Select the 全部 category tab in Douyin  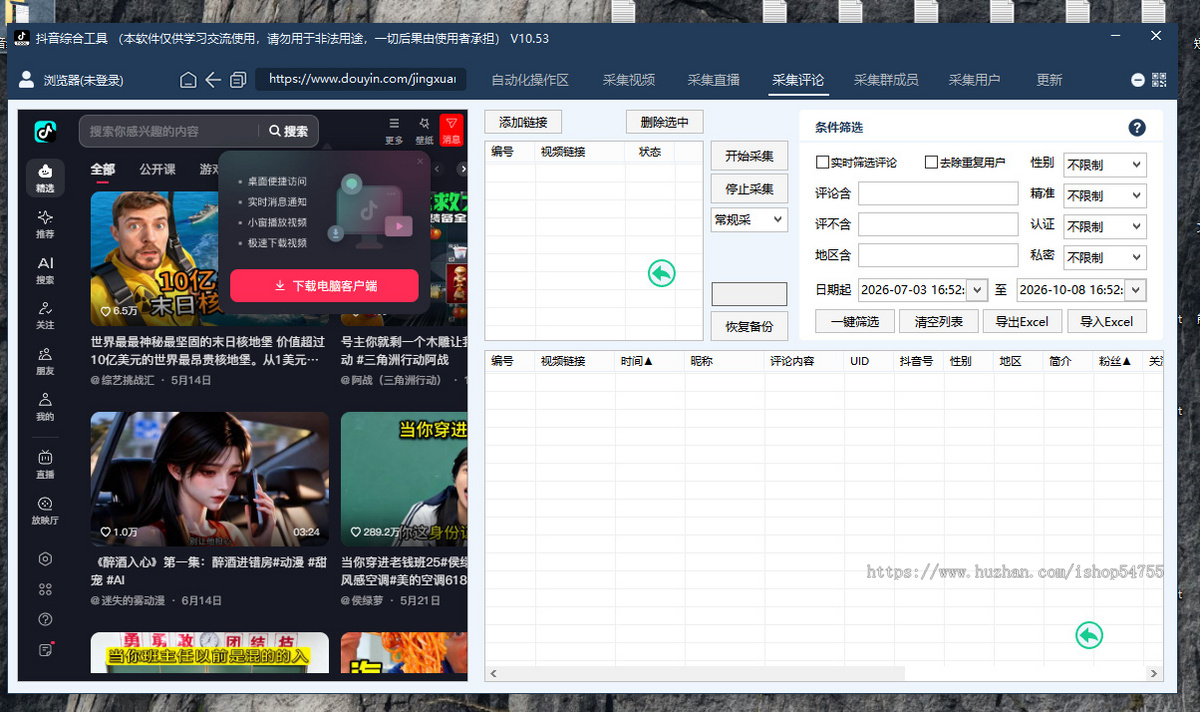(103, 169)
